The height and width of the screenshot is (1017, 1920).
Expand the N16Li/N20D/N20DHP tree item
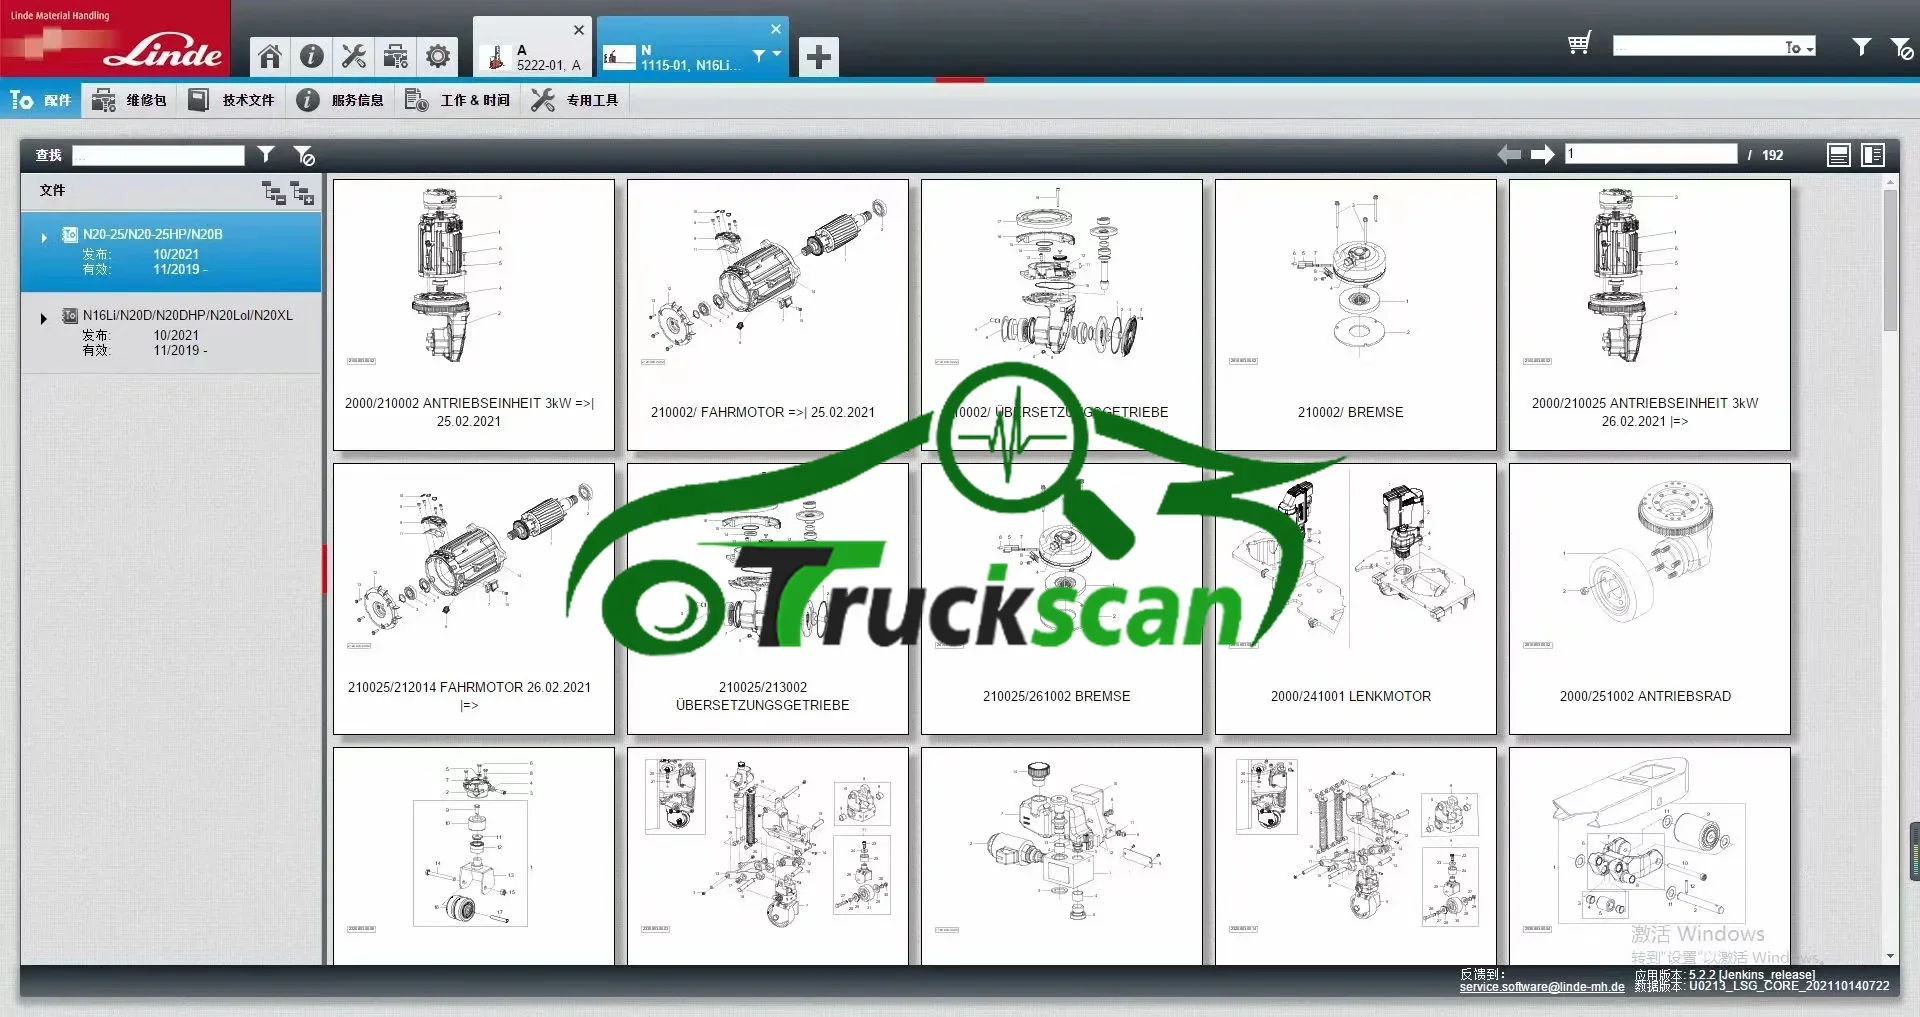tap(43, 319)
